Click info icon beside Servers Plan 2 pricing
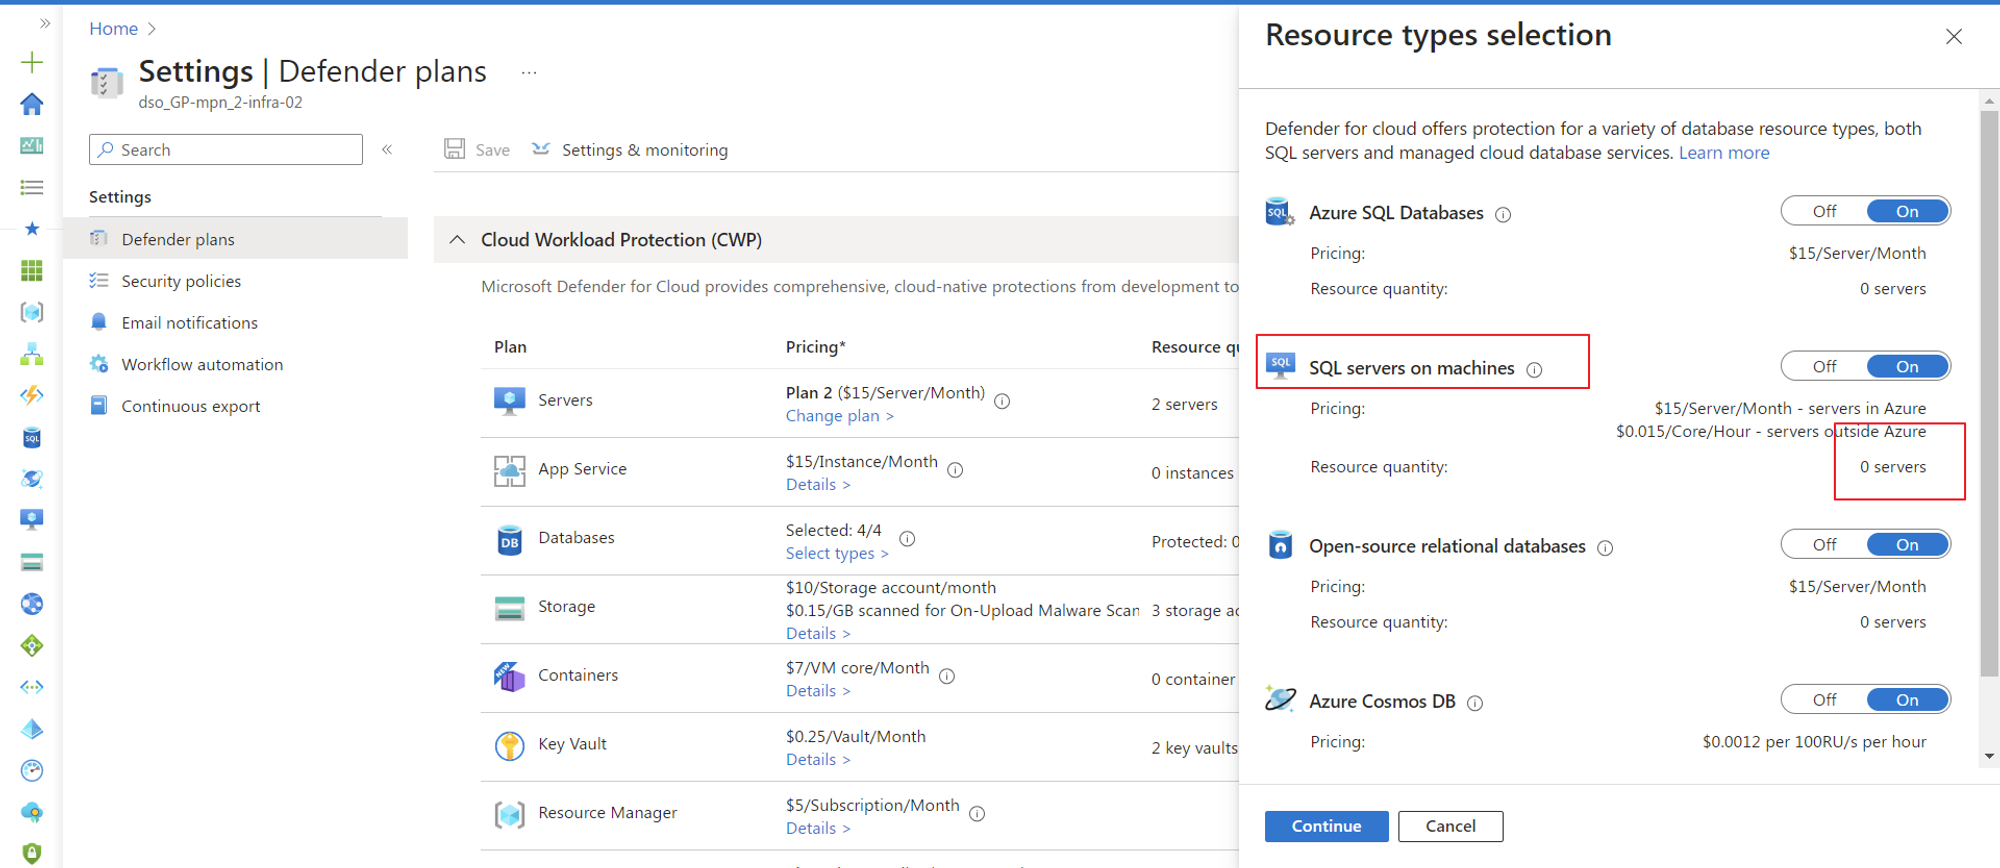The image size is (2000, 868). [1002, 401]
